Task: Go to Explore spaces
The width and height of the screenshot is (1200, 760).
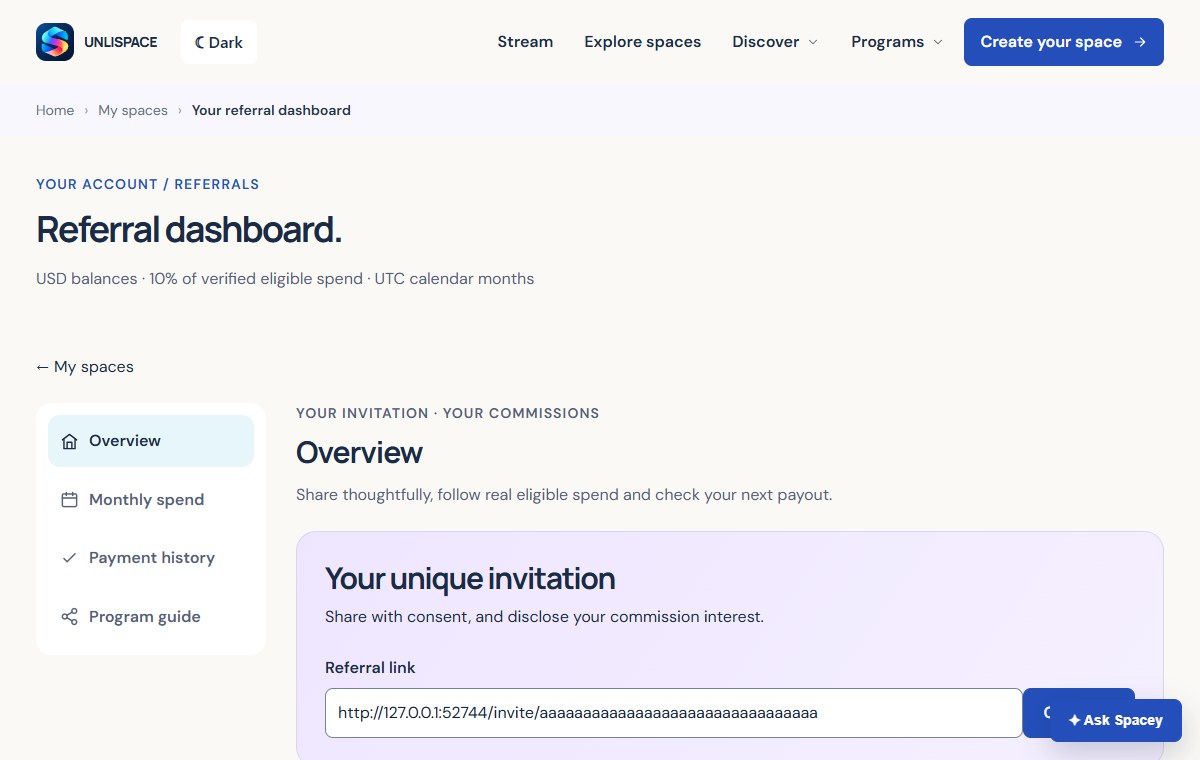Action: pos(643,42)
